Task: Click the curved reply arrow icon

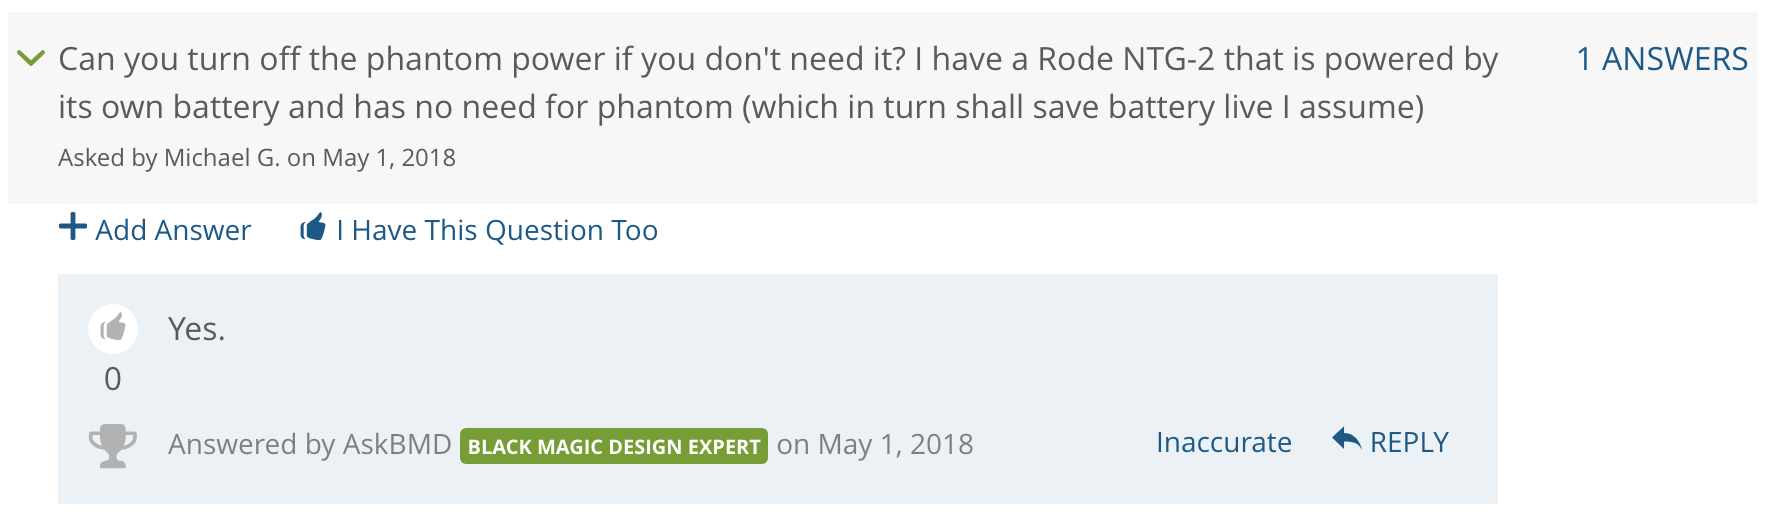Action: [x=1347, y=438]
